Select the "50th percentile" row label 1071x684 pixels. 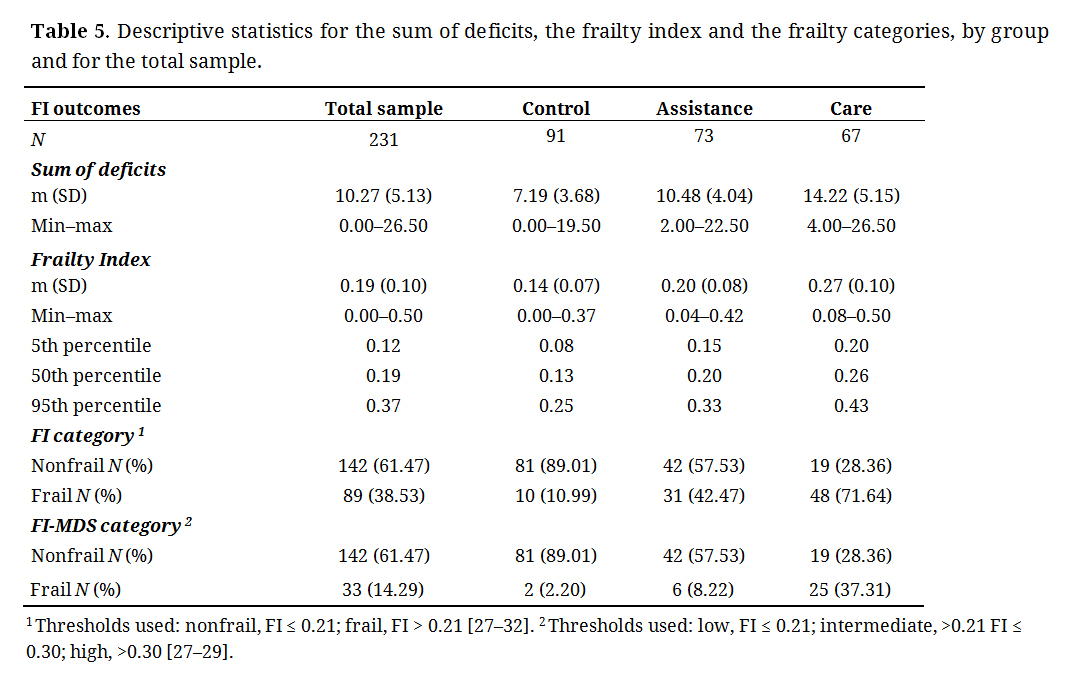[96, 376]
